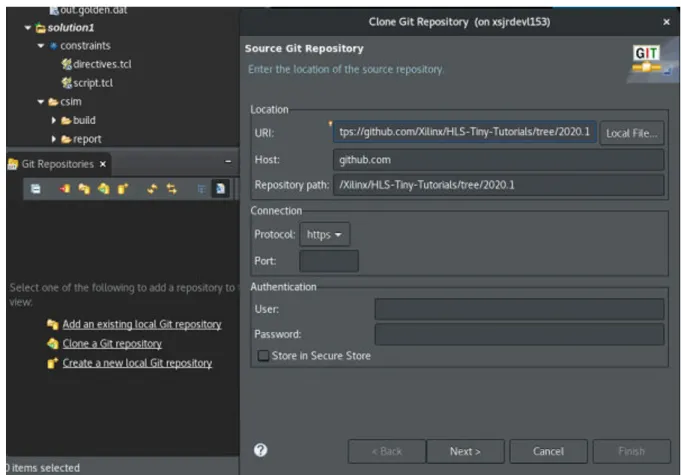681x475 pixels.
Task: Click icon beside Add an existing local repository
Action: point(53,324)
